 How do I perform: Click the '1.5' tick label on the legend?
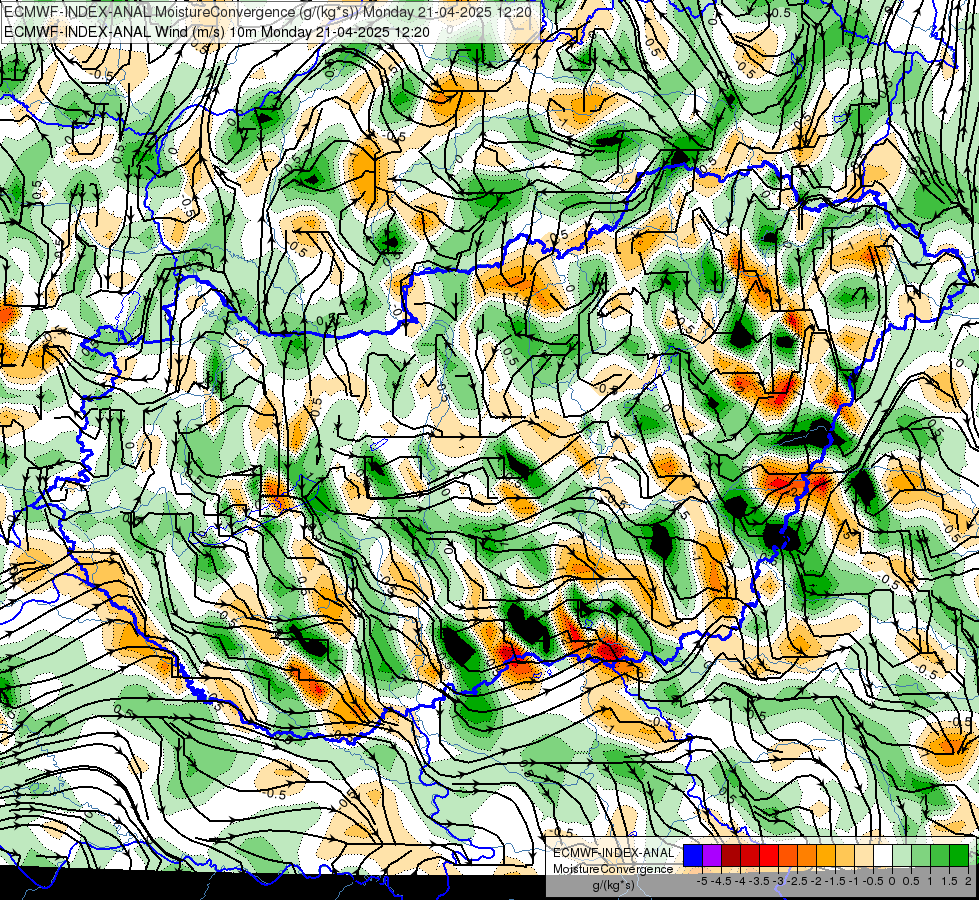949,881
